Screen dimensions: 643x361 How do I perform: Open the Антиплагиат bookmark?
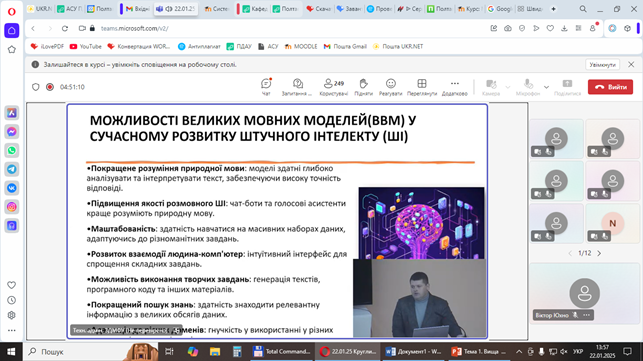point(199,46)
